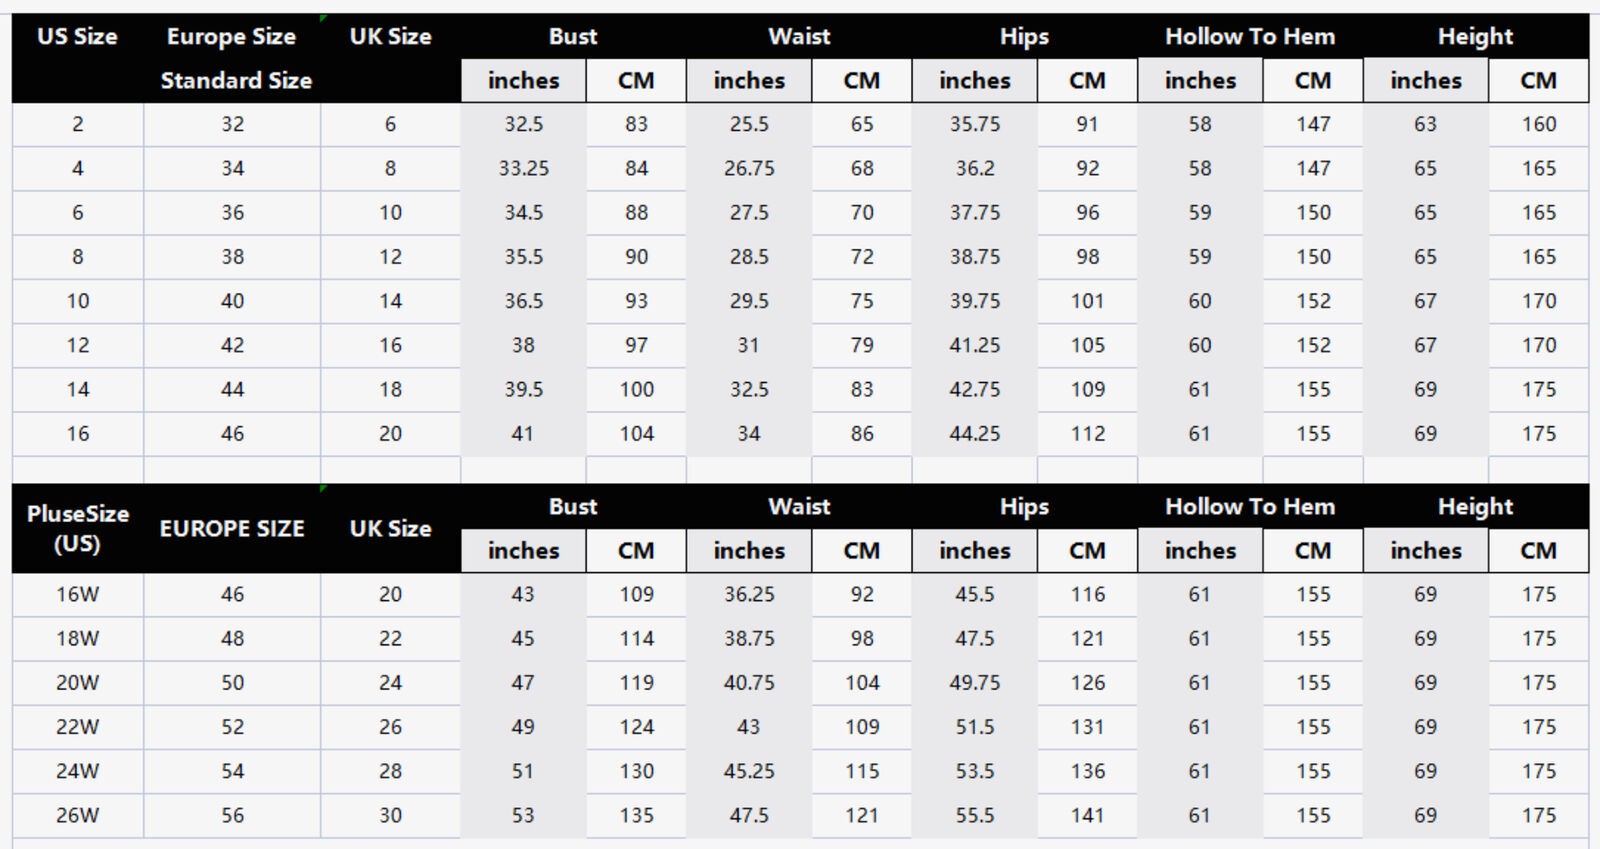Viewport: 1600px width, 849px height.
Task: Click the "PluseSize (US)" header cell
Action: pyautogui.click(x=77, y=529)
